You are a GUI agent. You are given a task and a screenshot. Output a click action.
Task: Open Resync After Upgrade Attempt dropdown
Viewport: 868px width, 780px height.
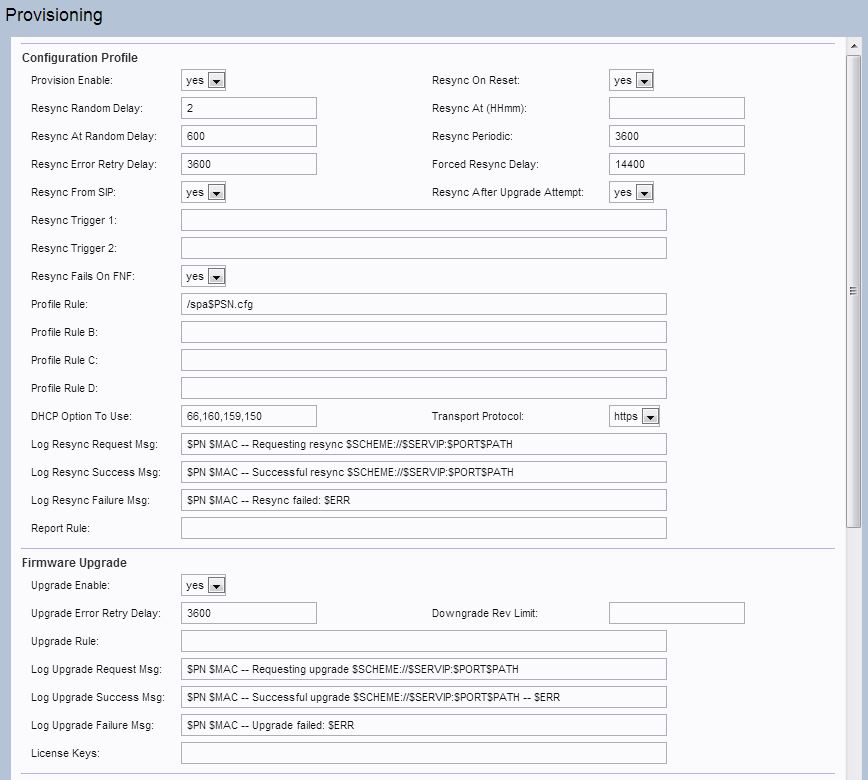click(x=631, y=192)
